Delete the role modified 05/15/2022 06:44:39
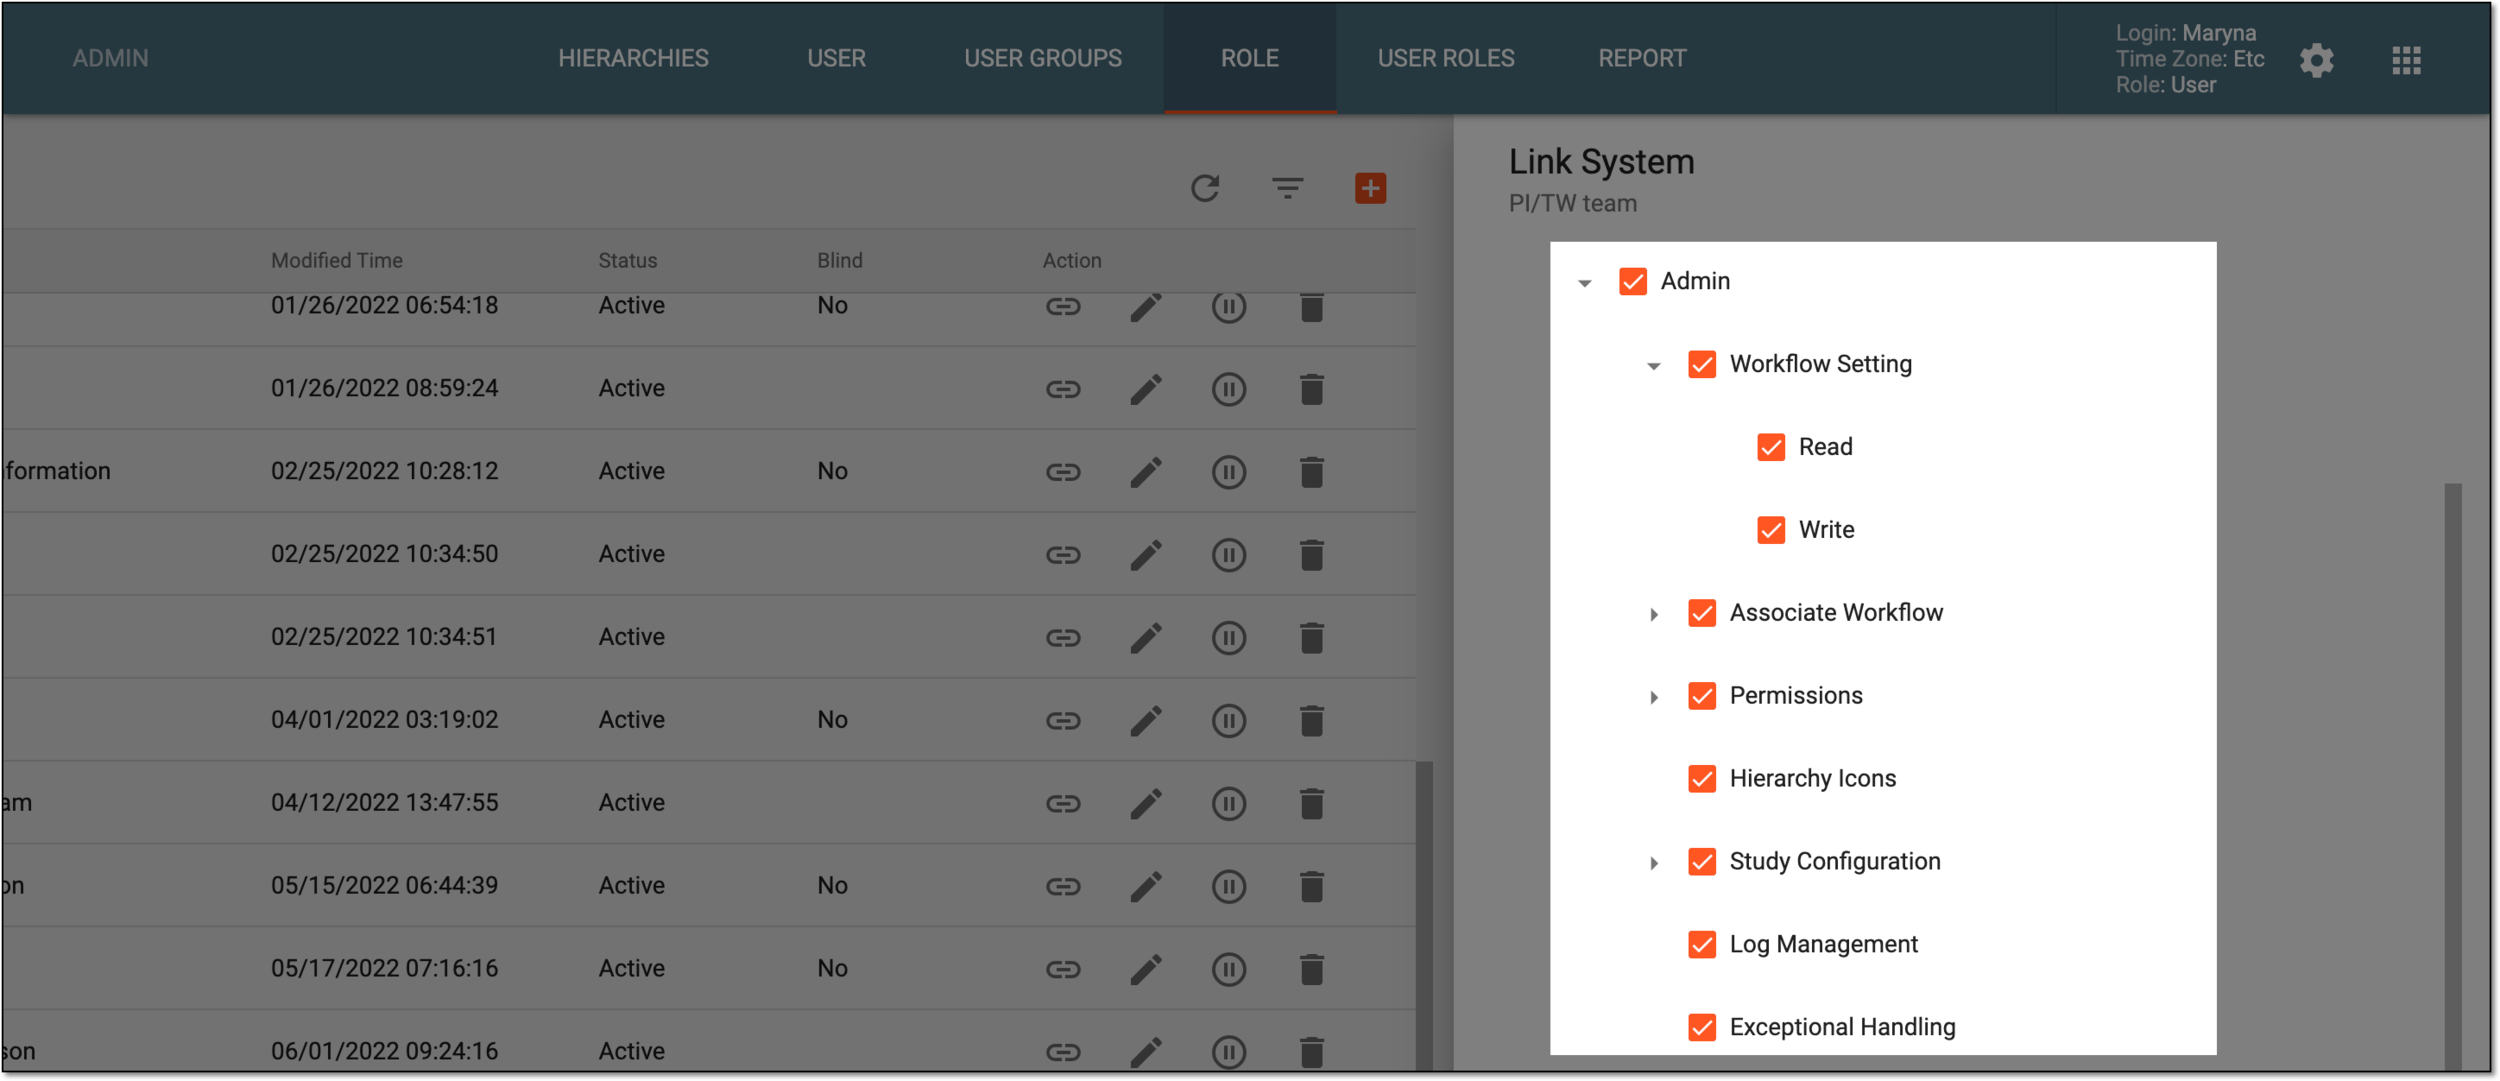The width and height of the screenshot is (2500, 1081). coord(1312,887)
